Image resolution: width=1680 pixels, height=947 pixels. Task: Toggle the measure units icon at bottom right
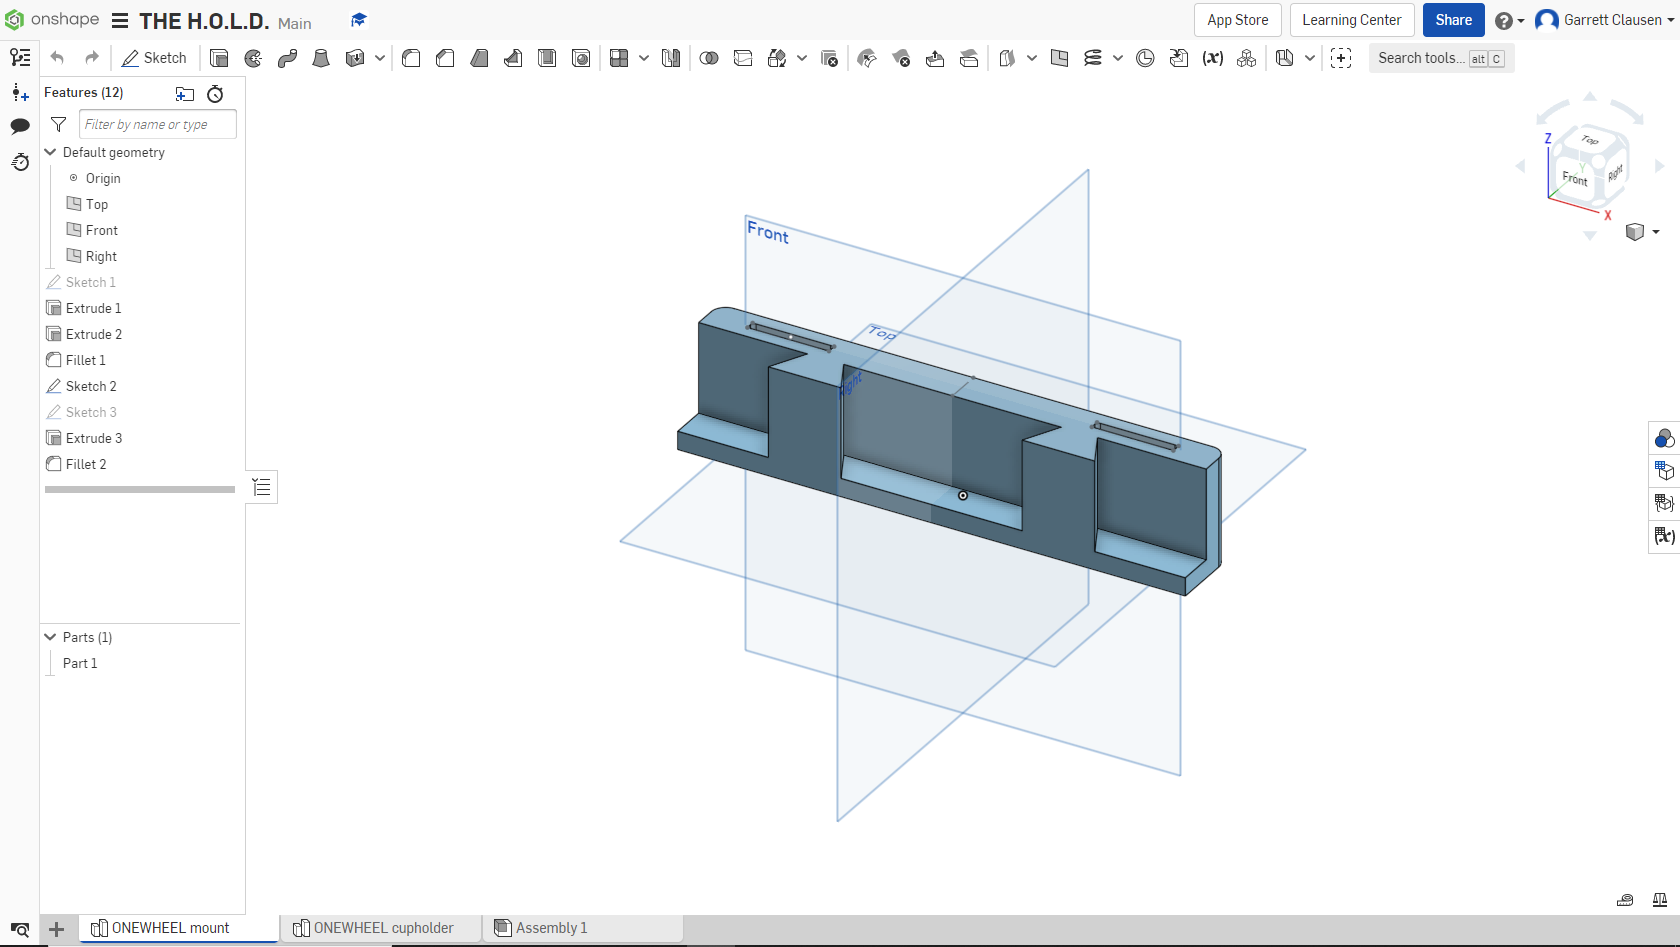point(1625,900)
